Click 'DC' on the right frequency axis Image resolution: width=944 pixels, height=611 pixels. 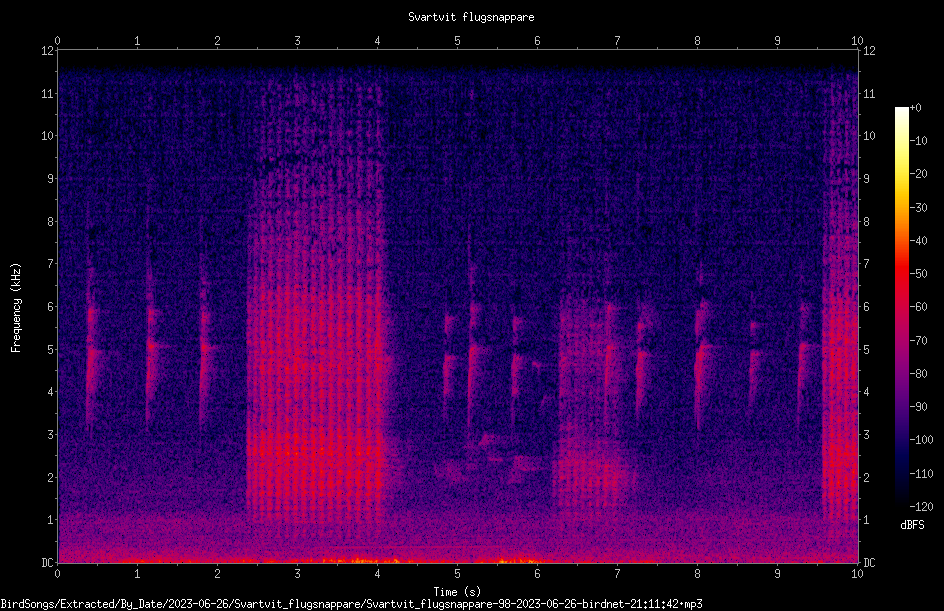tap(869, 563)
